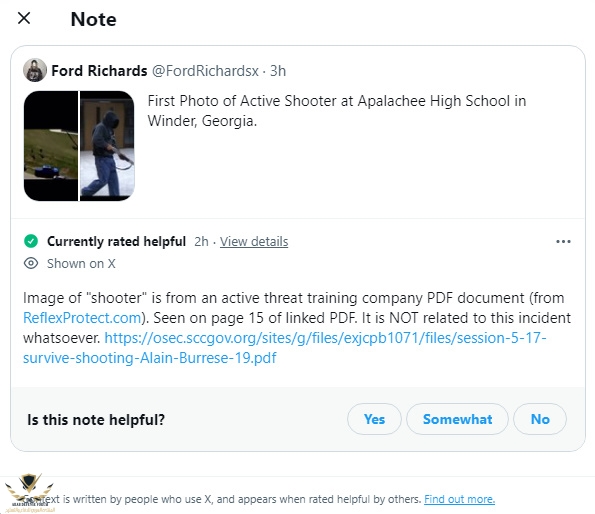Image resolution: width=595 pixels, height=514 pixels.
Task: Click the Ford Richards display name
Action: tap(99, 71)
